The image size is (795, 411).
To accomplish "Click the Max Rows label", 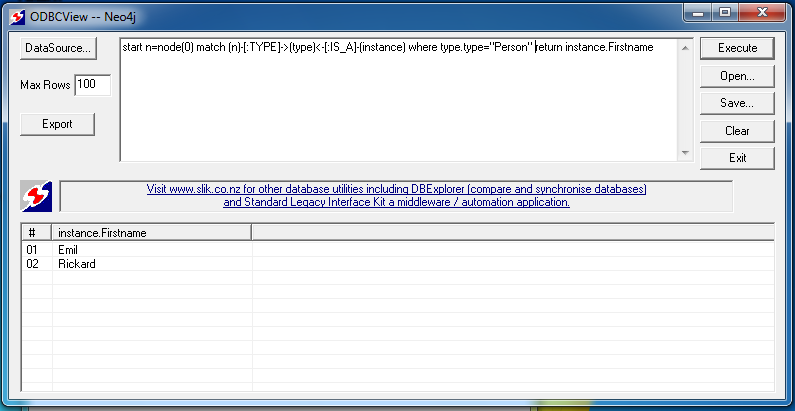I will (45, 85).
